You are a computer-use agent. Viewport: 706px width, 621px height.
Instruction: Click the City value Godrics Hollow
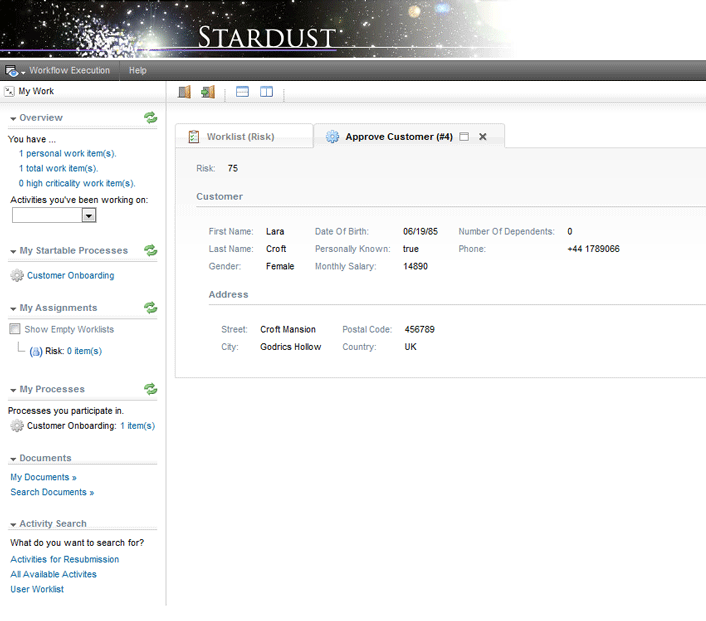290,347
